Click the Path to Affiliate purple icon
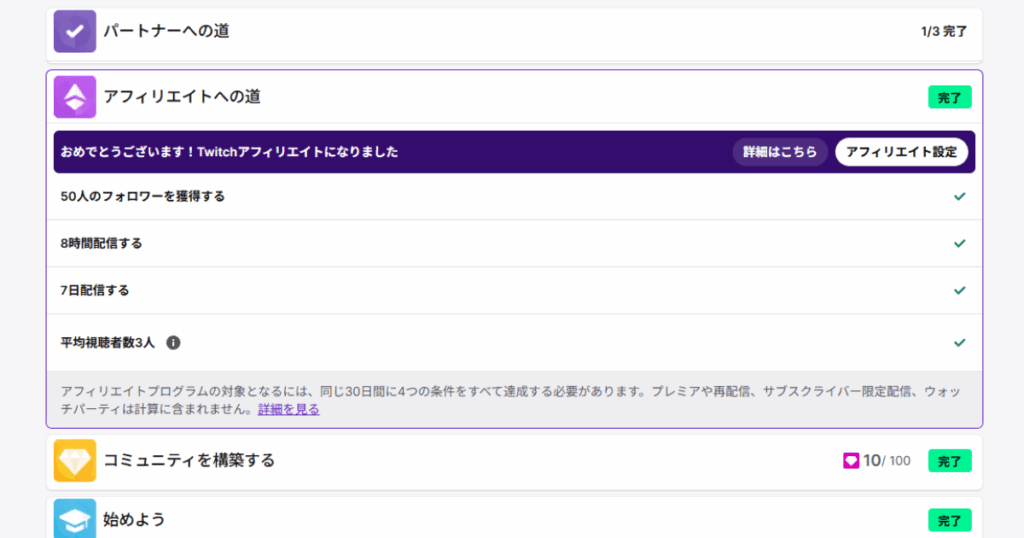1024x538 pixels. pyautogui.click(x=75, y=97)
